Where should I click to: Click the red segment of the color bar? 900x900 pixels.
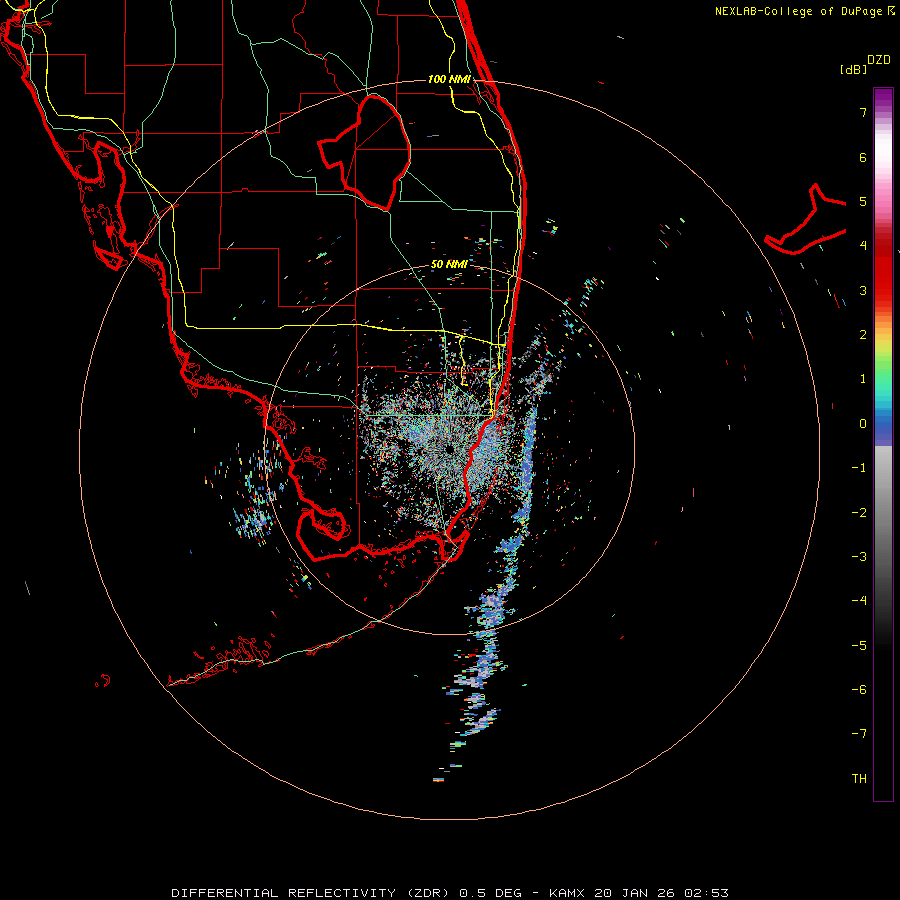[883, 267]
